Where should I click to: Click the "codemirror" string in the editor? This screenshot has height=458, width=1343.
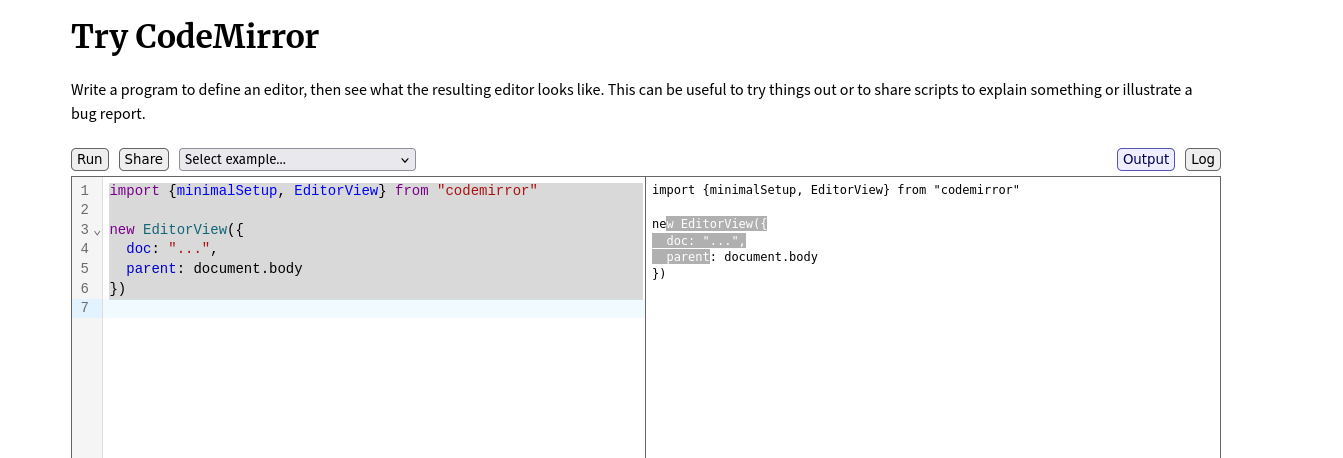pyautogui.click(x=487, y=191)
